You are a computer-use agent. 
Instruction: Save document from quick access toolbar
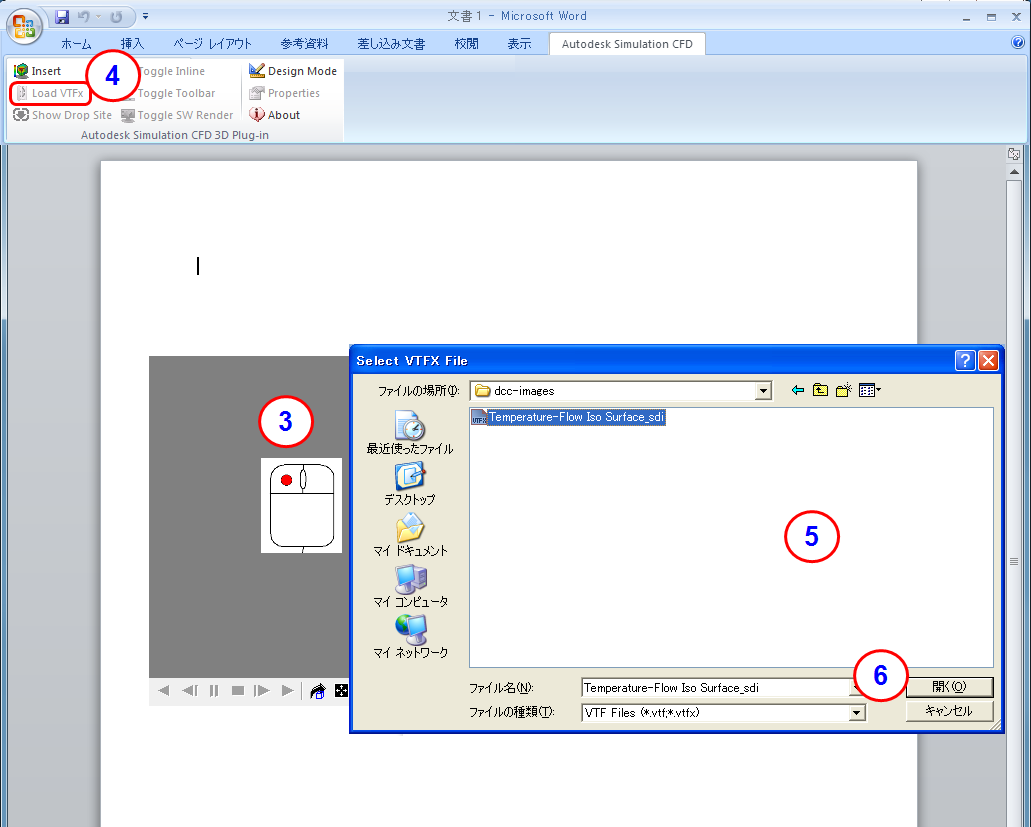[62, 16]
